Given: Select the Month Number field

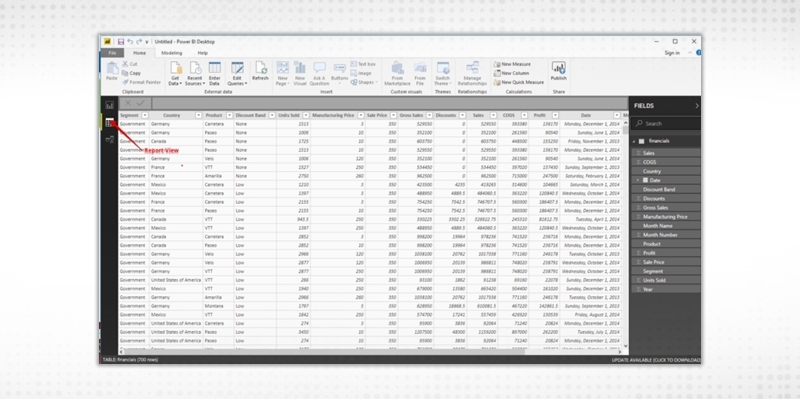Looking at the screenshot, I should coord(665,235).
